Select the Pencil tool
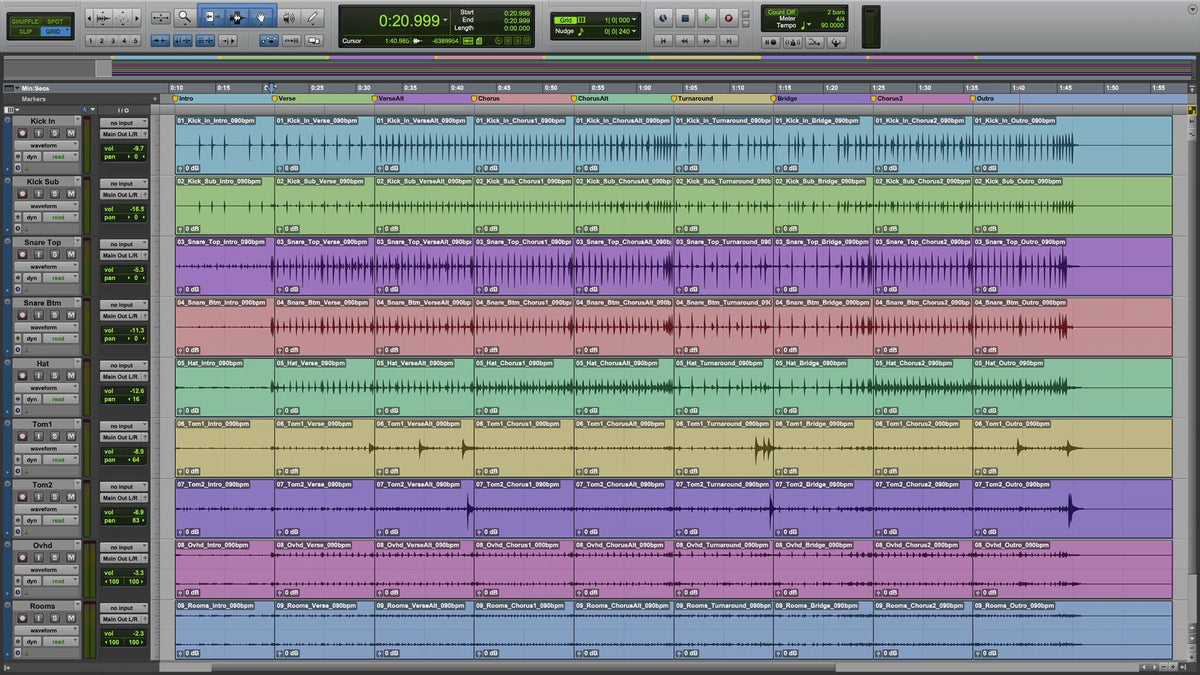The height and width of the screenshot is (675, 1200). [x=313, y=17]
